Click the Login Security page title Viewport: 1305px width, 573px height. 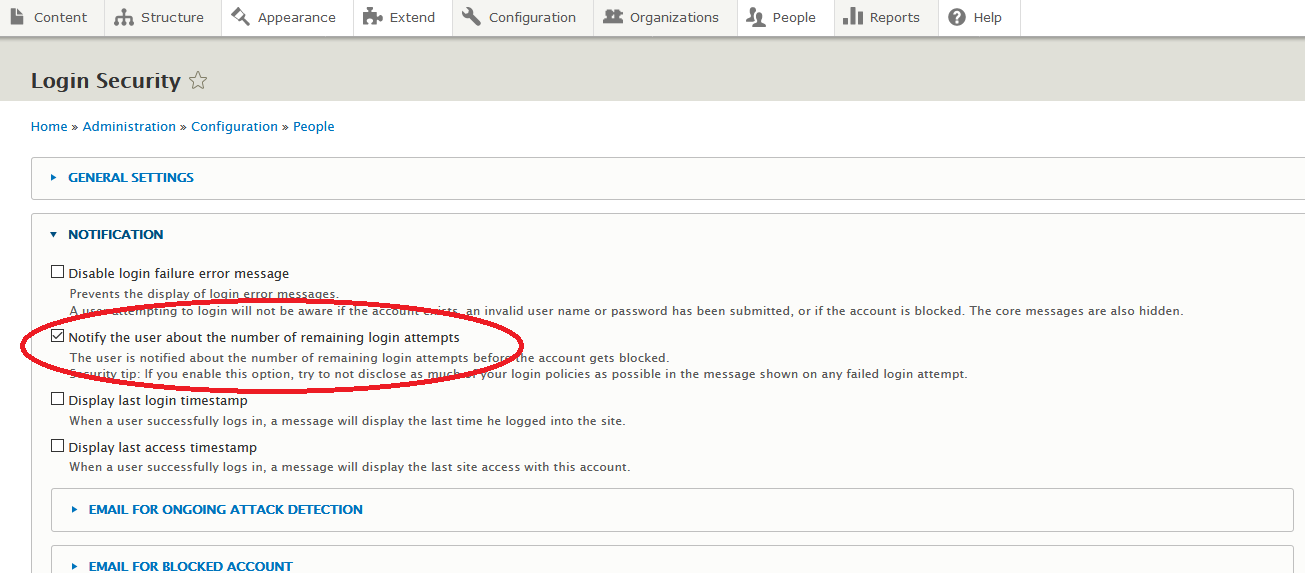pyautogui.click(x=106, y=81)
